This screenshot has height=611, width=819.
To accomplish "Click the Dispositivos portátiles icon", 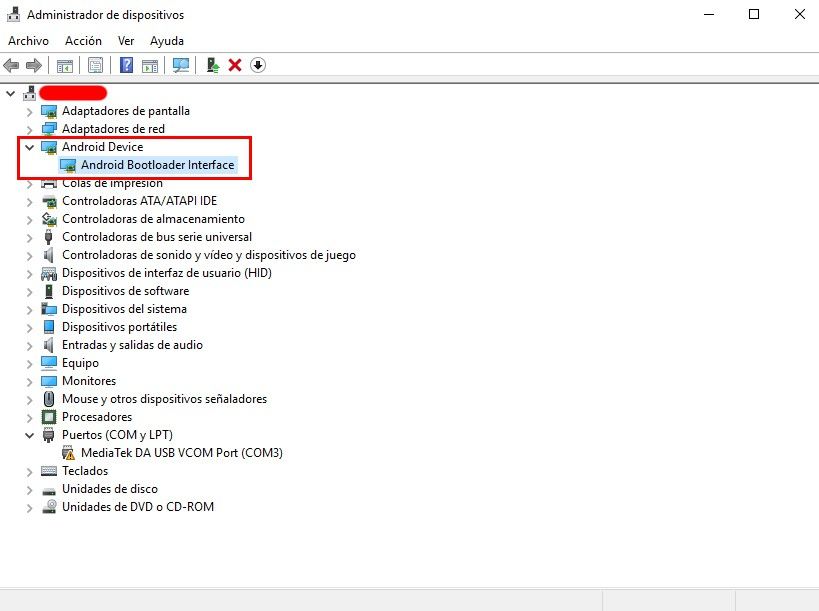I will 49,327.
